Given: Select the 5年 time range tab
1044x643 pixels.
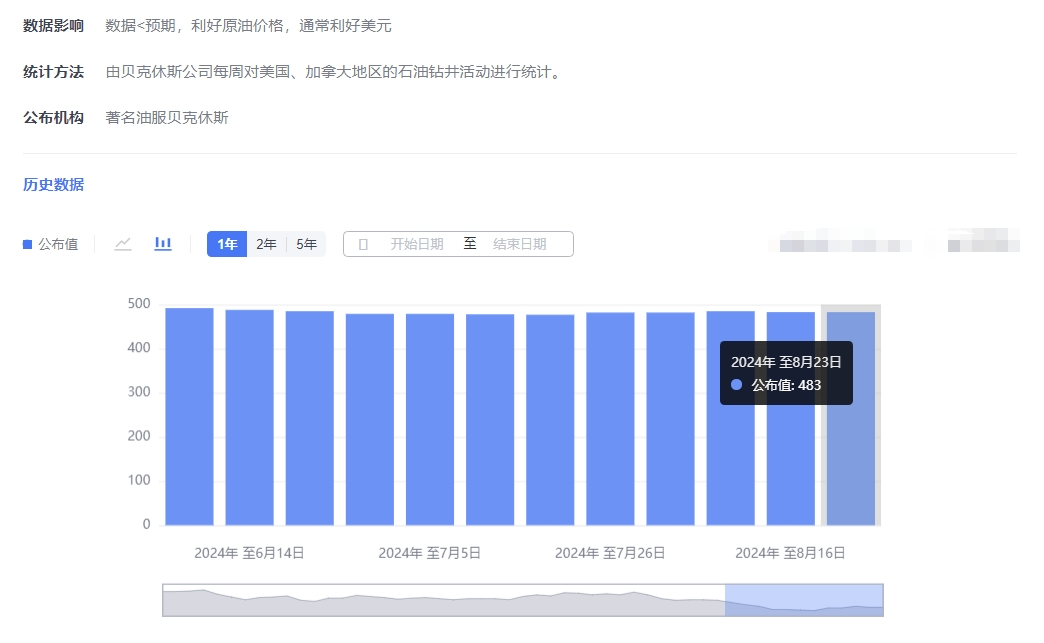Looking at the screenshot, I should 306,244.
